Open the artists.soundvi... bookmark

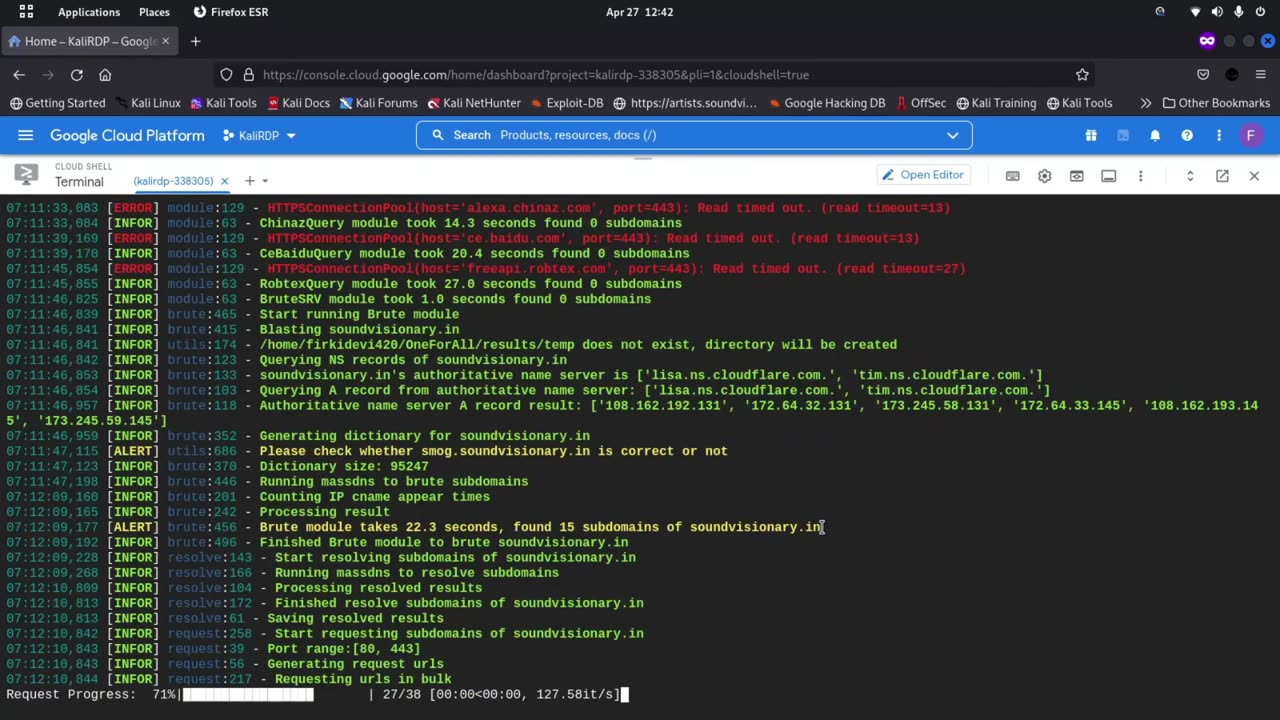pos(685,103)
